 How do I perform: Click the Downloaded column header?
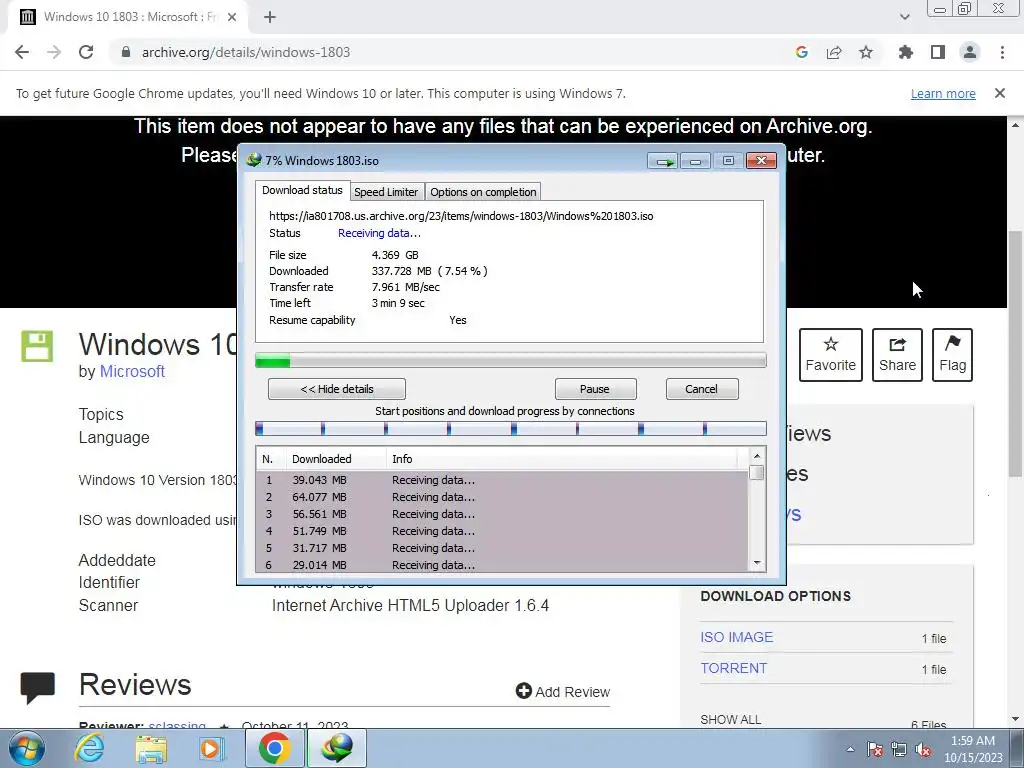click(336, 459)
